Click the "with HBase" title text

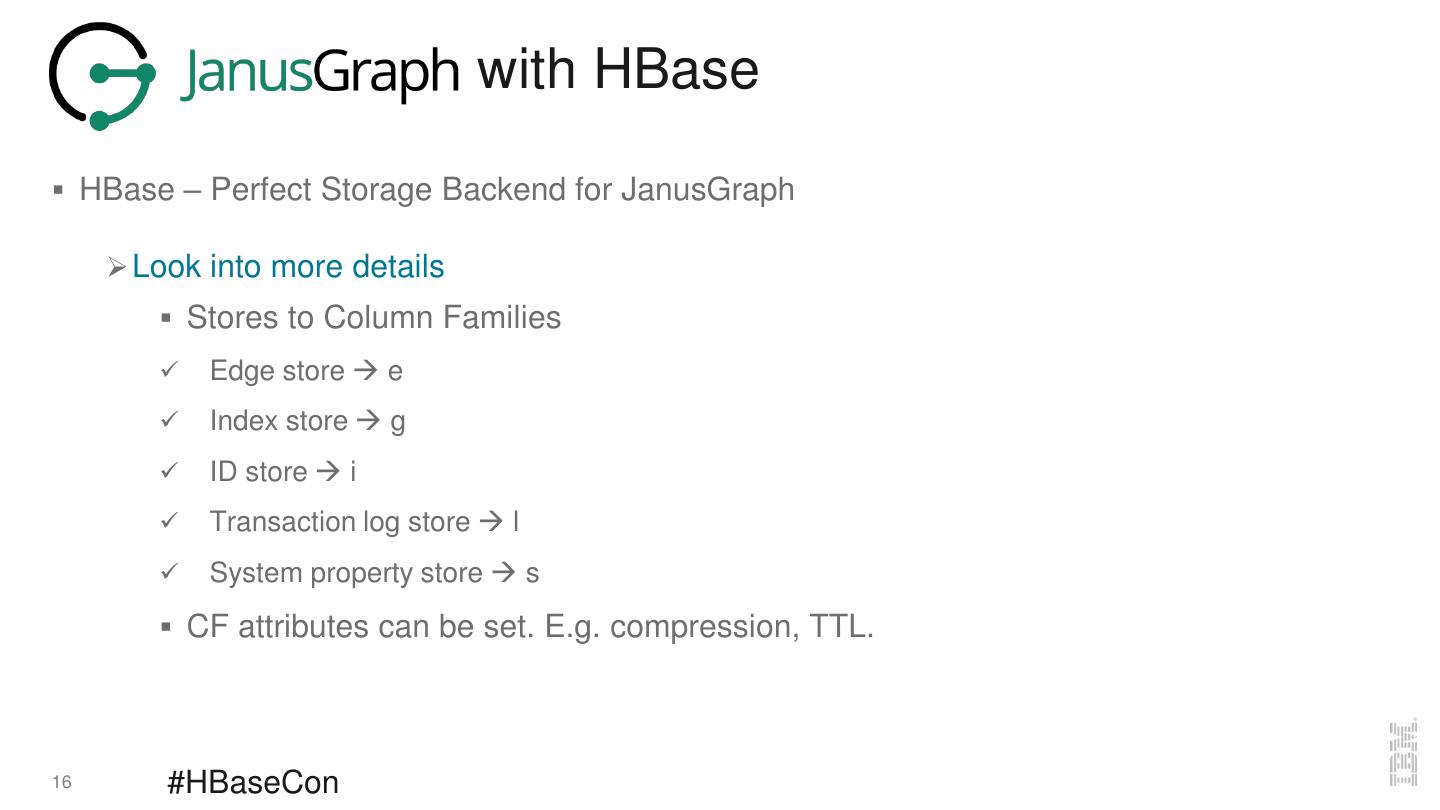[618, 70]
